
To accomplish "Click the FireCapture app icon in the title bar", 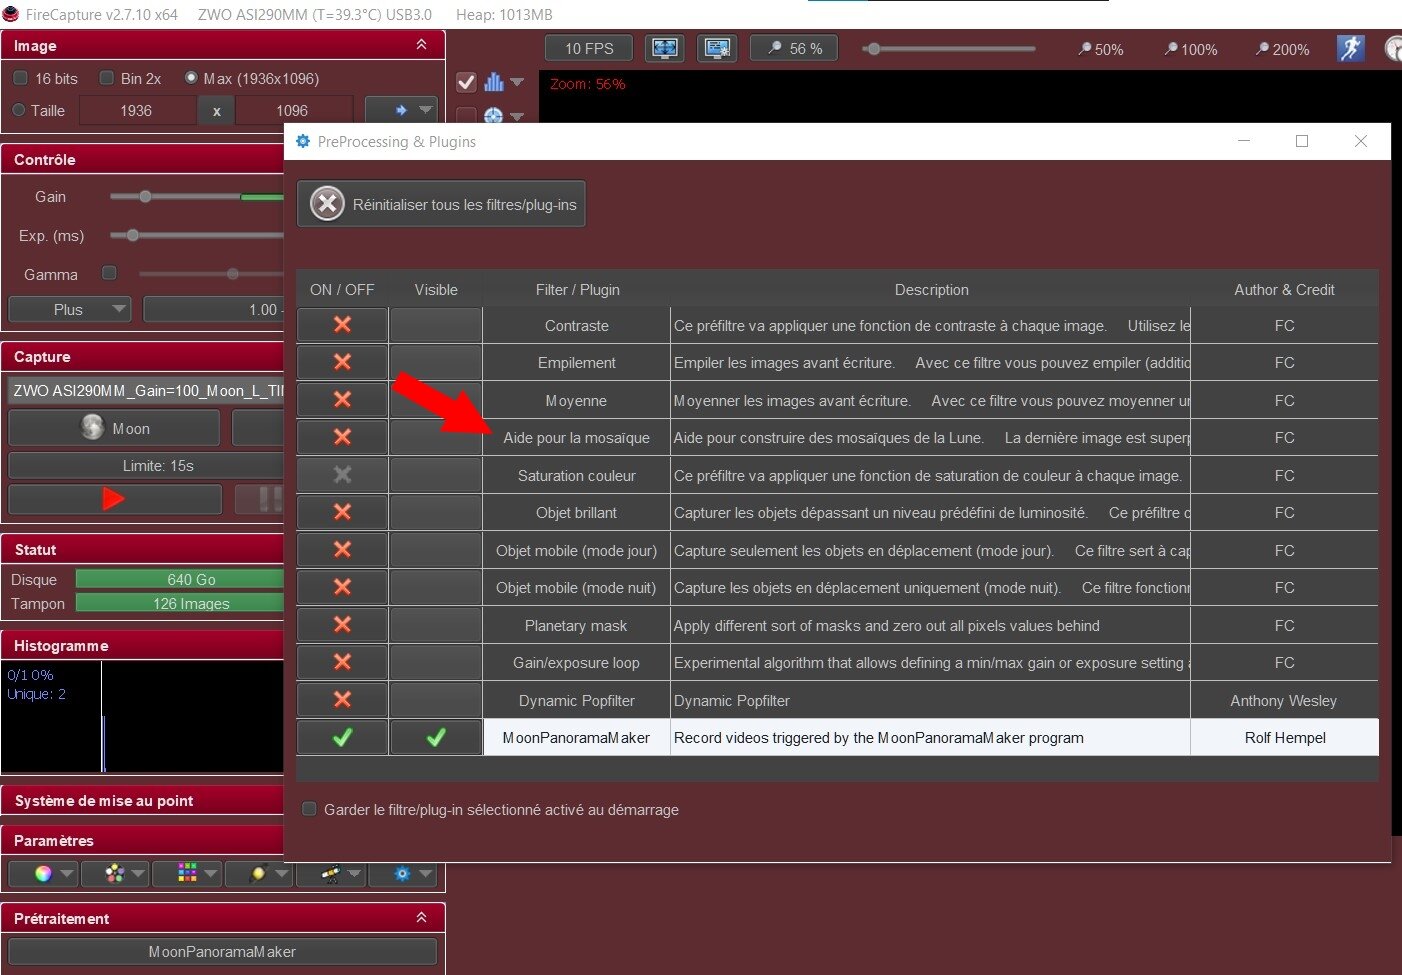I will [x=12, y=14].
